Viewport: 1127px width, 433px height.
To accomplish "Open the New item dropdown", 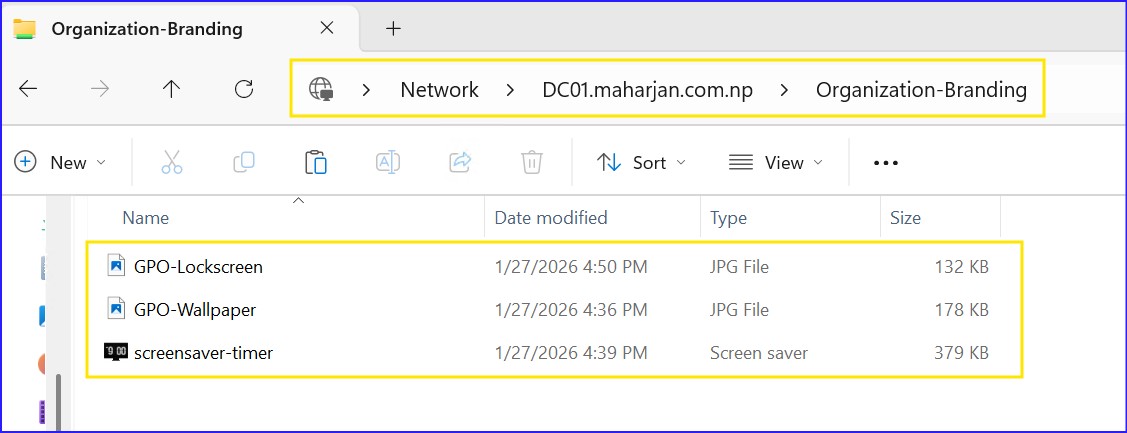I will 60,163.
